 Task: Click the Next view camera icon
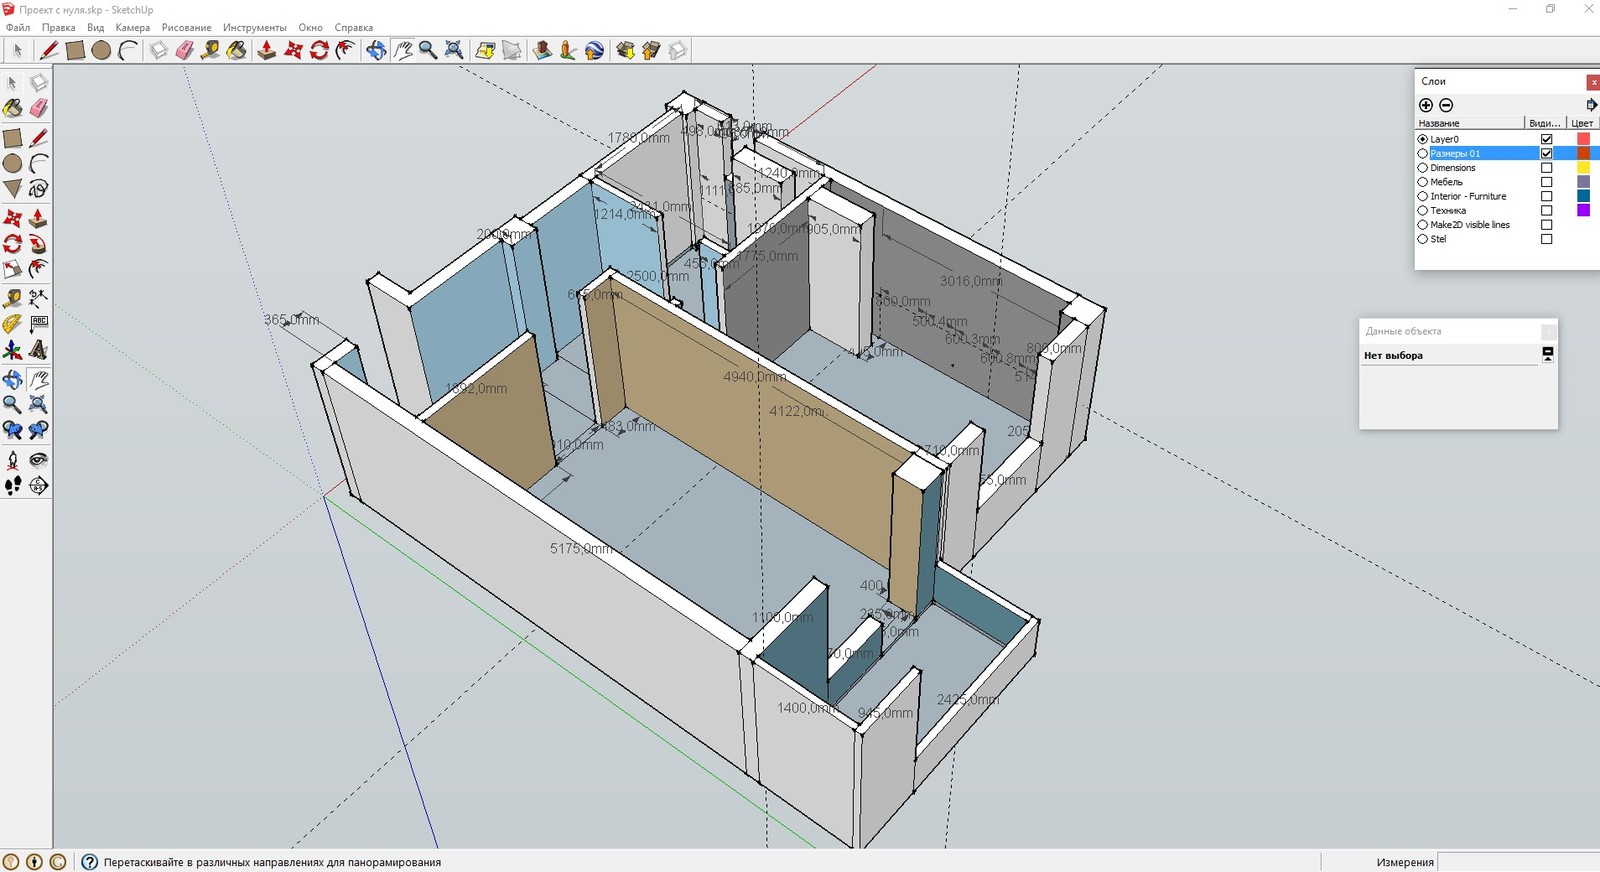[x=38, y=430]
